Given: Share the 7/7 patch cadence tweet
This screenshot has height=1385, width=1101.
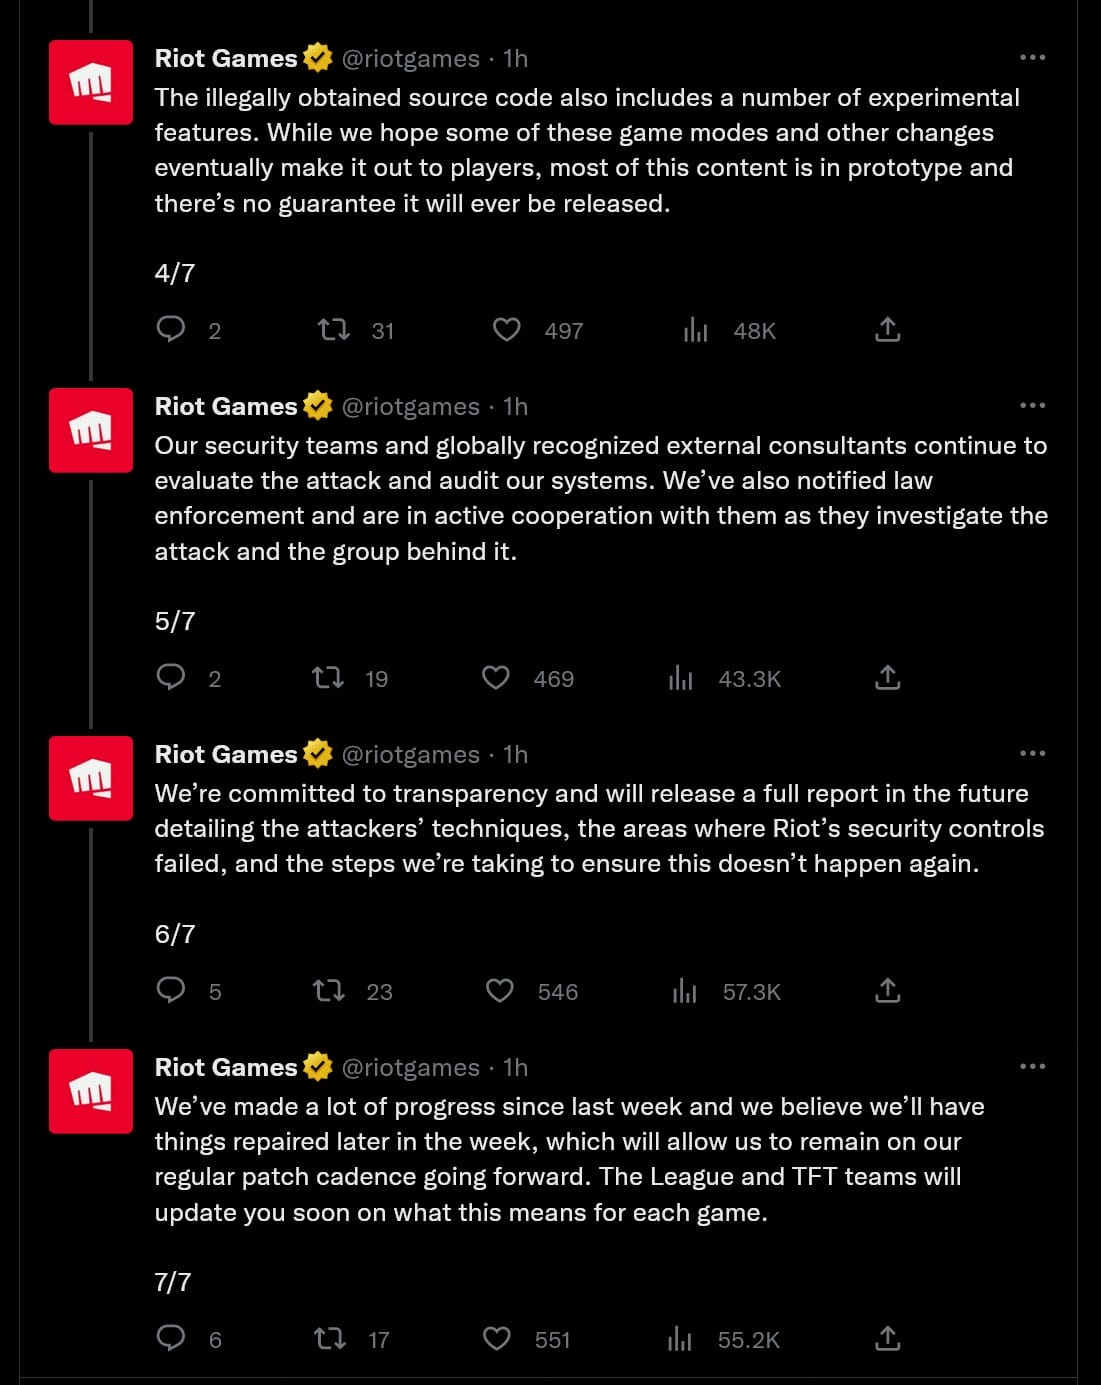Looking at the screenshot, I should point(887,1338).
